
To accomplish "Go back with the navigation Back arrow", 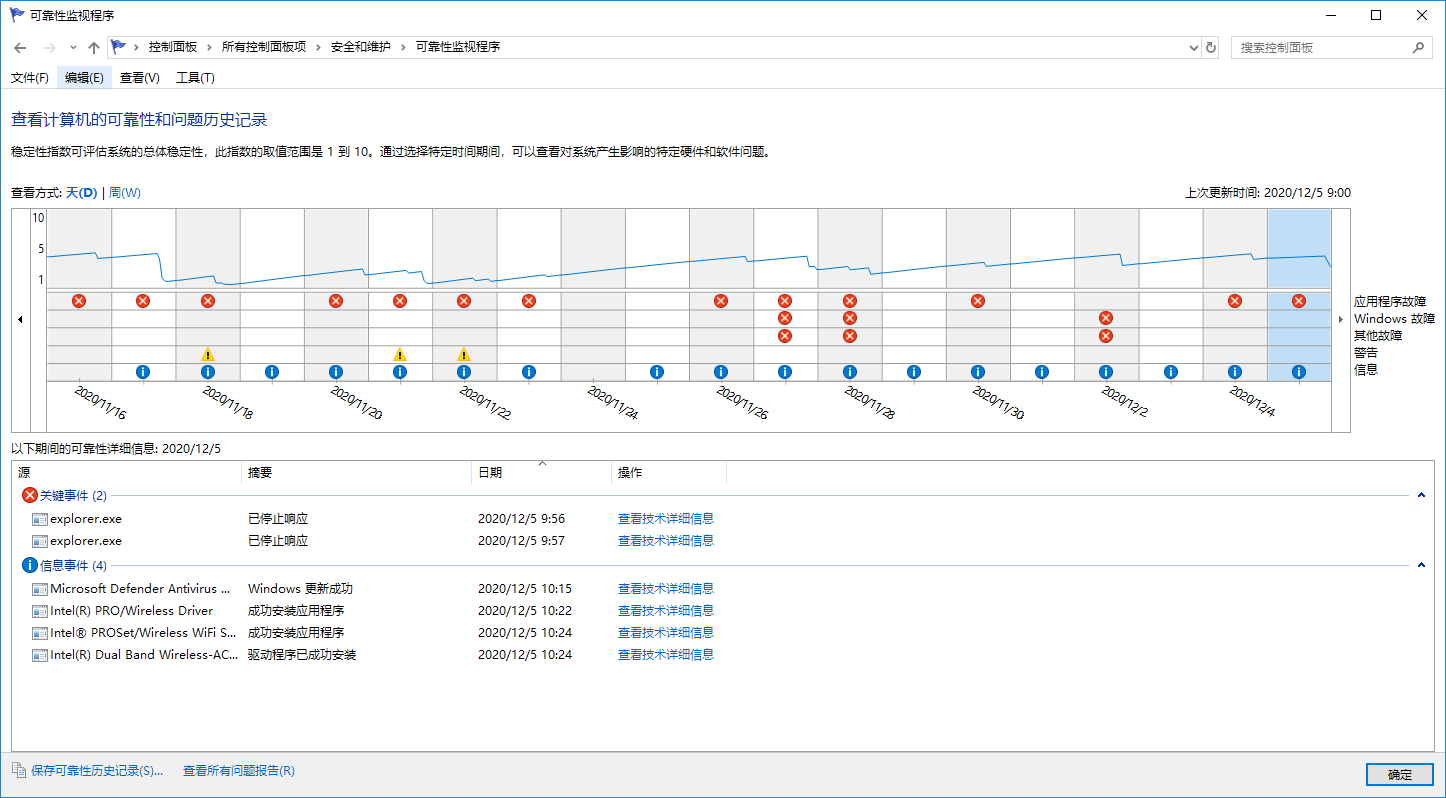I will pyautogui.click(x=21, y=47).
